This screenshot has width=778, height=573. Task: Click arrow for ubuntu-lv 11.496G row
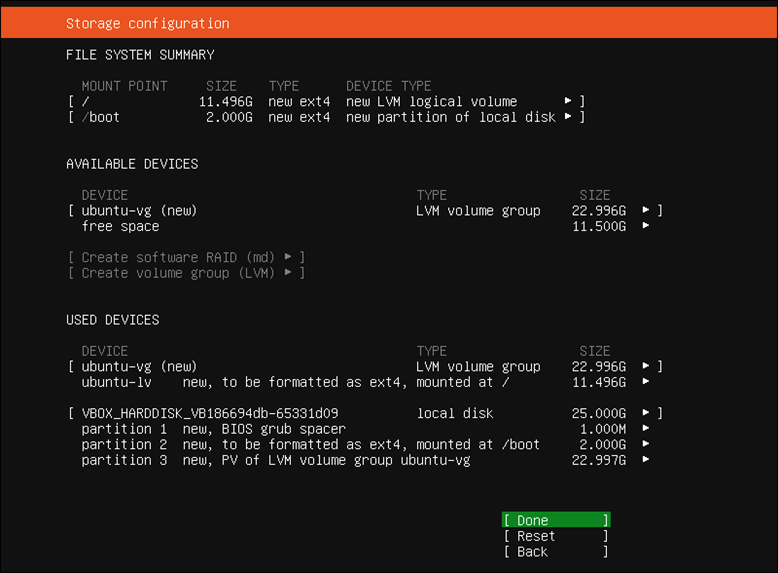coord(646,381)
